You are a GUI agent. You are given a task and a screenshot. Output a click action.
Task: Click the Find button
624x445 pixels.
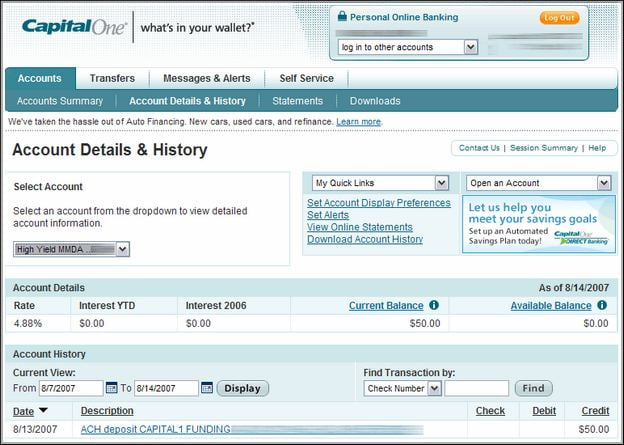coord(534,388)
